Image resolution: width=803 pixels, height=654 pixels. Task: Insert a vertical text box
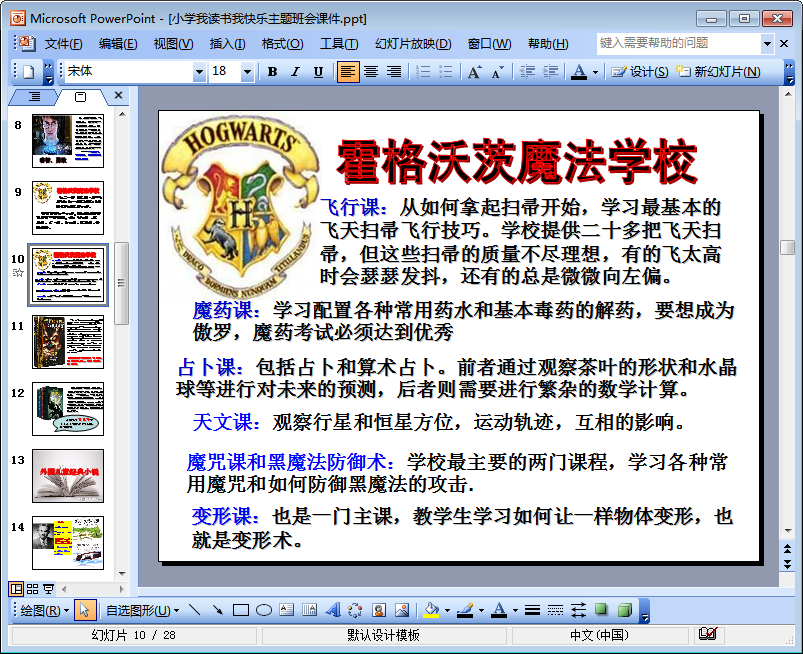click(x=309, y=610)
